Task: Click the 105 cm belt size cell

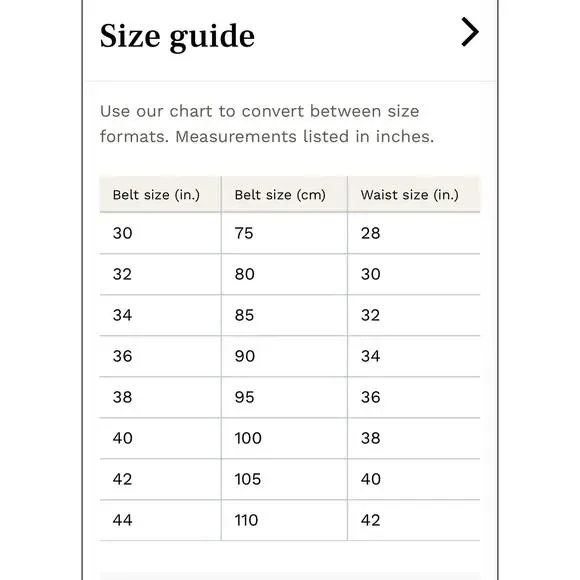Action: click(284, 479)
